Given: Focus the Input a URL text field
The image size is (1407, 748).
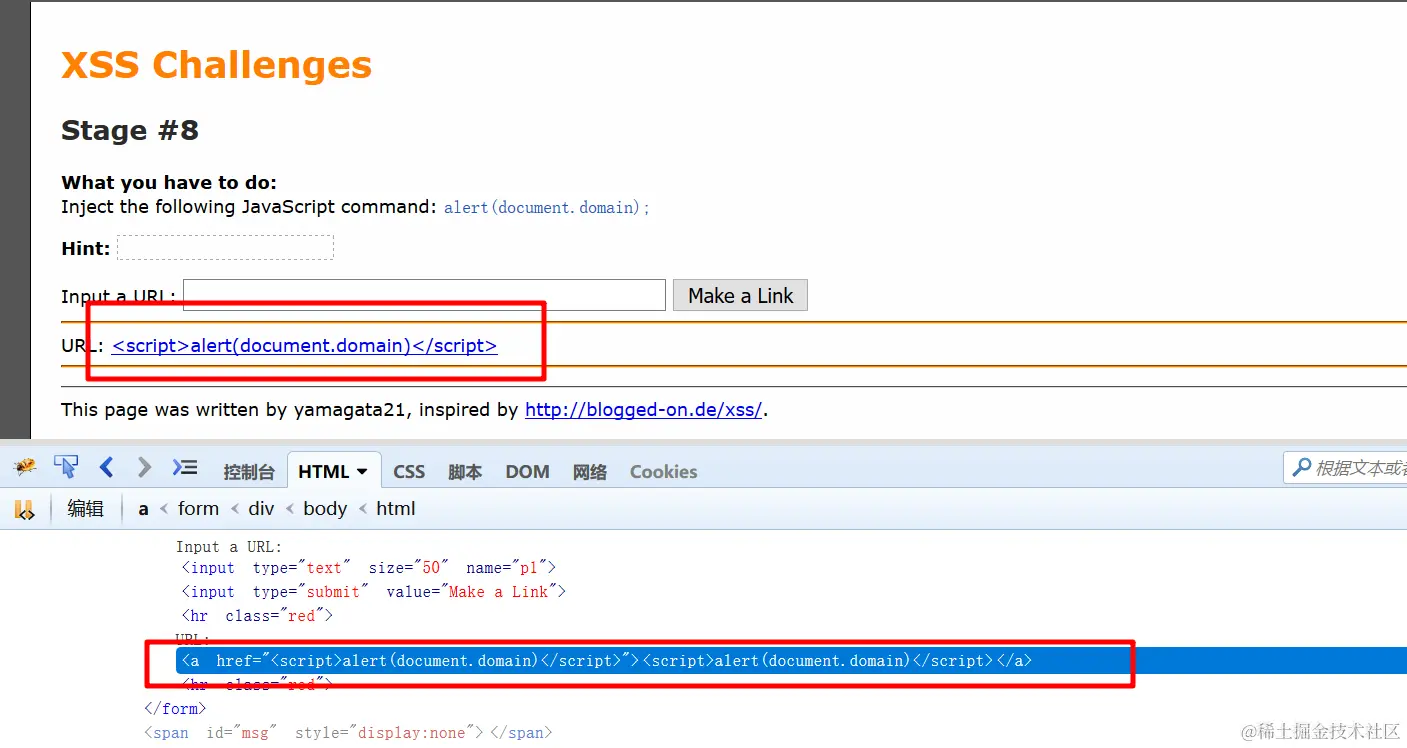Looking at the screenshot, I should (x=425, y=295).
